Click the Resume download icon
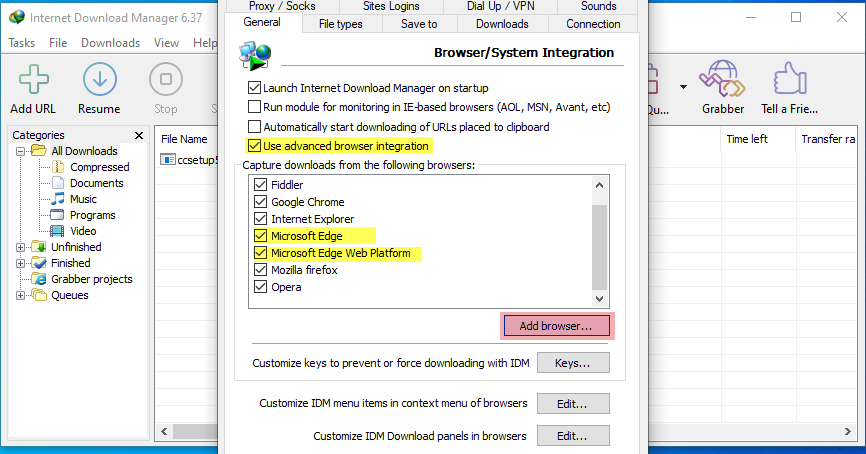866x454 pixels. point(99,79)
